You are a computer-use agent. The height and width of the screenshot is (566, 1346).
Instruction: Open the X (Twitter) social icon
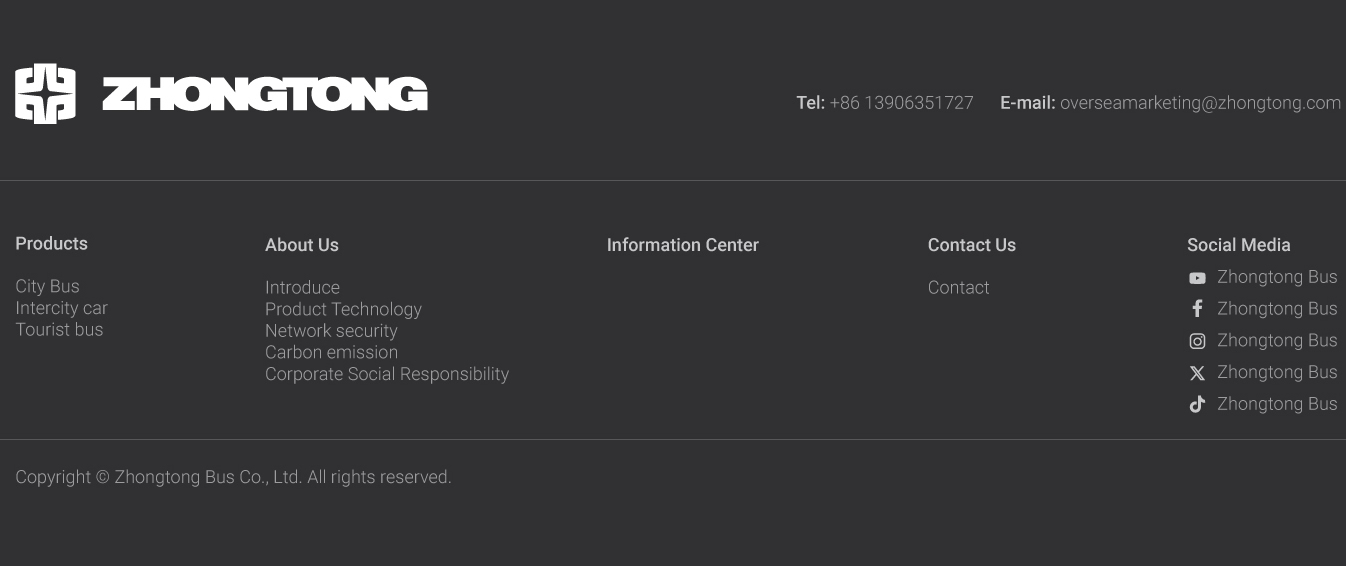click(1197, 373)
